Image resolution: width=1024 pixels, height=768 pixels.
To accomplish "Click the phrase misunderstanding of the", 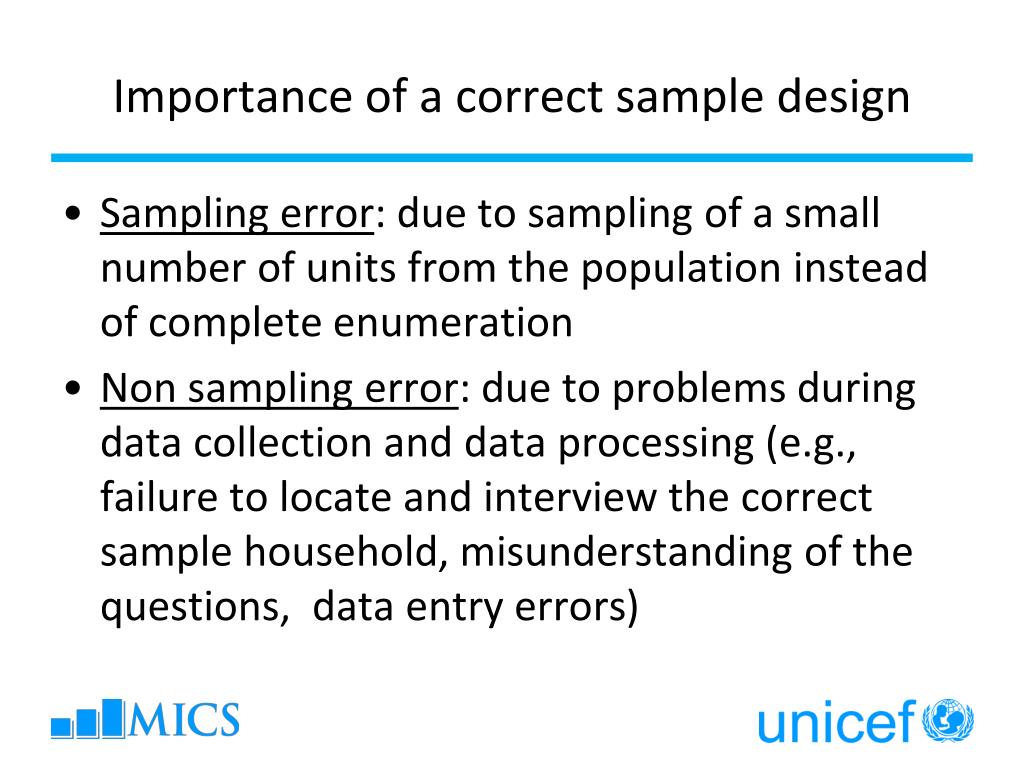I will pyautogui.click(x=686, y=552).
